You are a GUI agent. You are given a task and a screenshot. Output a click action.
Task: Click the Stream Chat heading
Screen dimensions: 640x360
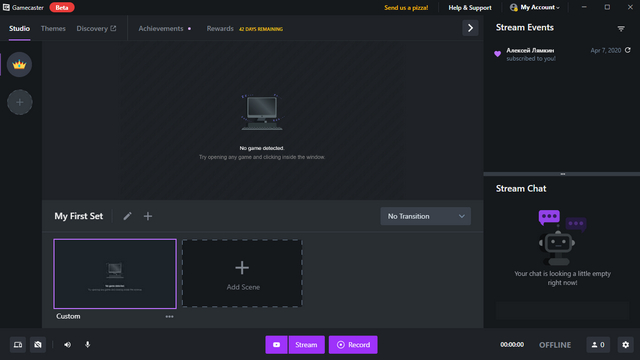coord(521,189)
